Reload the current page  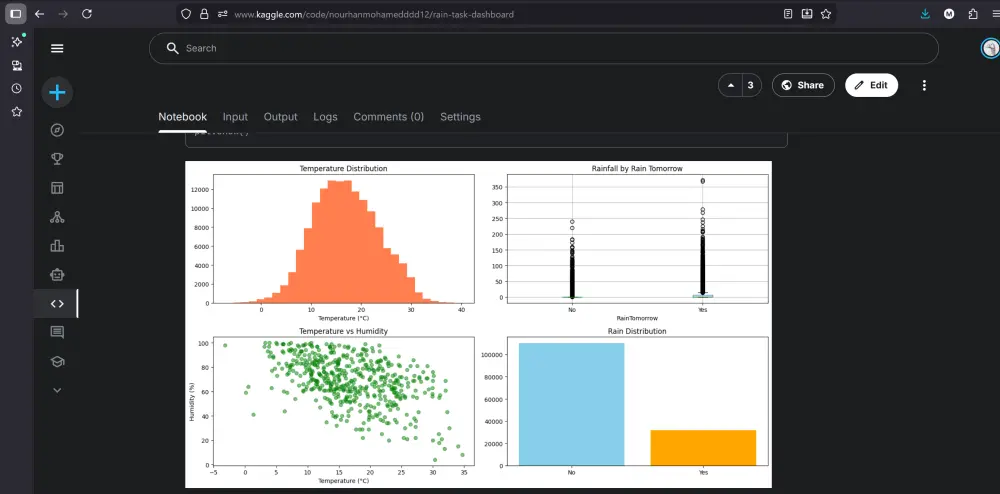[x=87, y=14]
